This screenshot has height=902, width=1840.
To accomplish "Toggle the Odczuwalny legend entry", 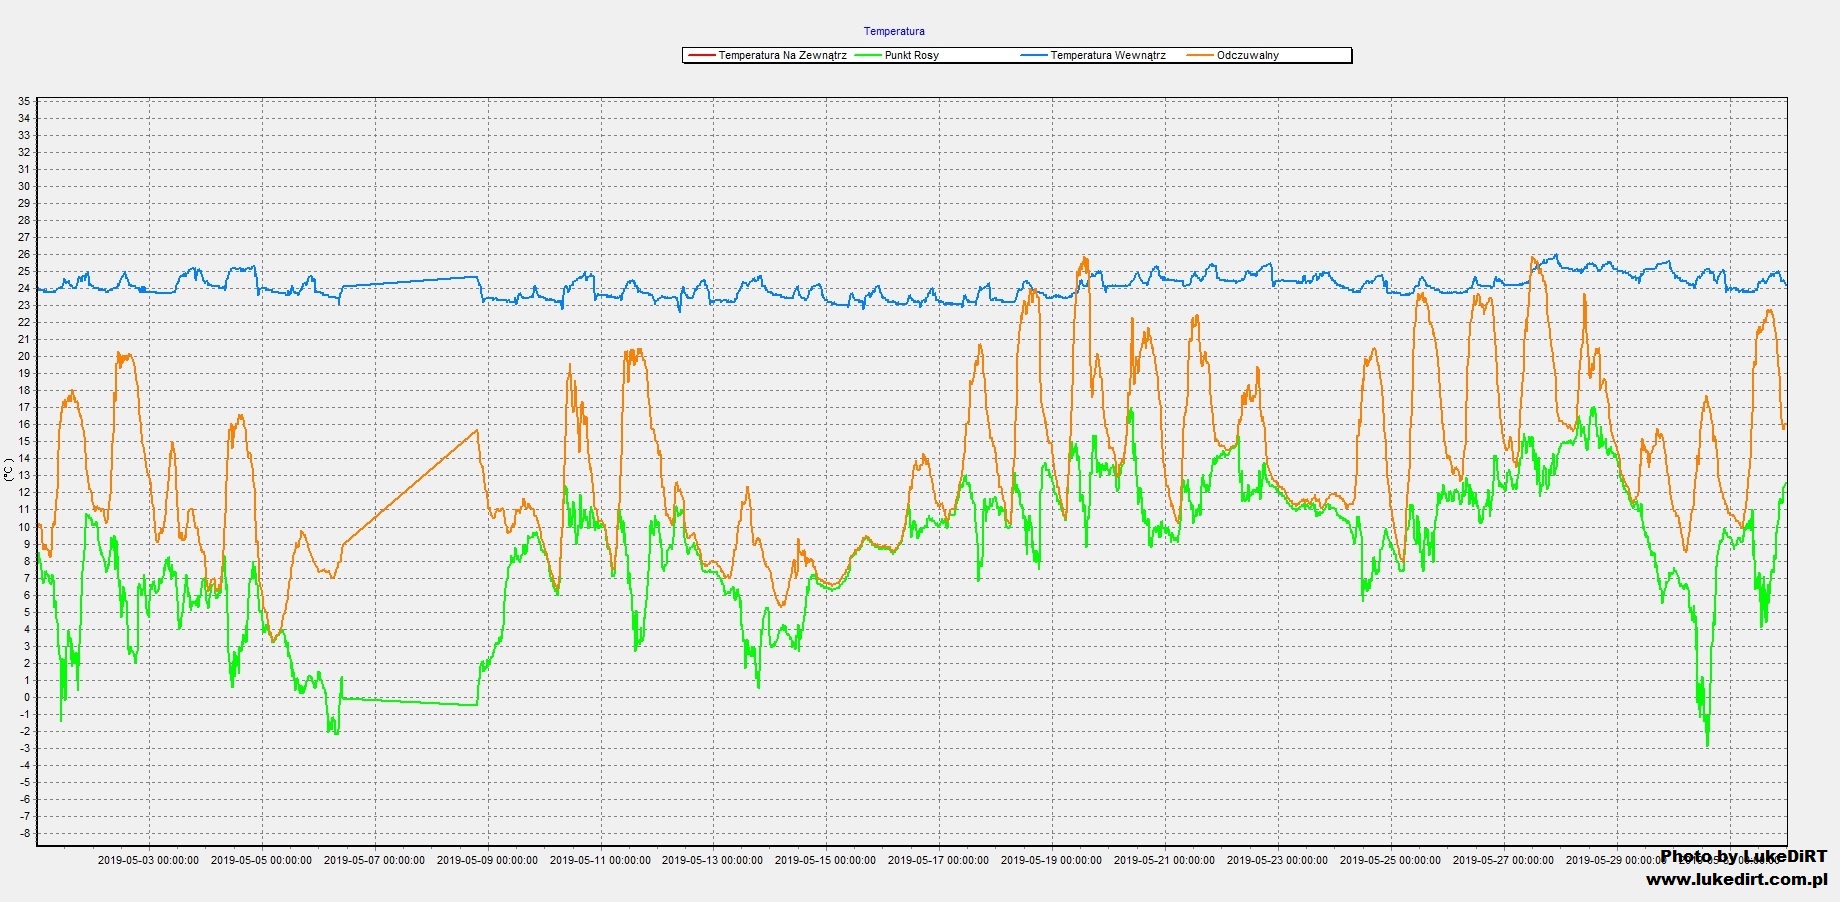I will coord(1247,56).
